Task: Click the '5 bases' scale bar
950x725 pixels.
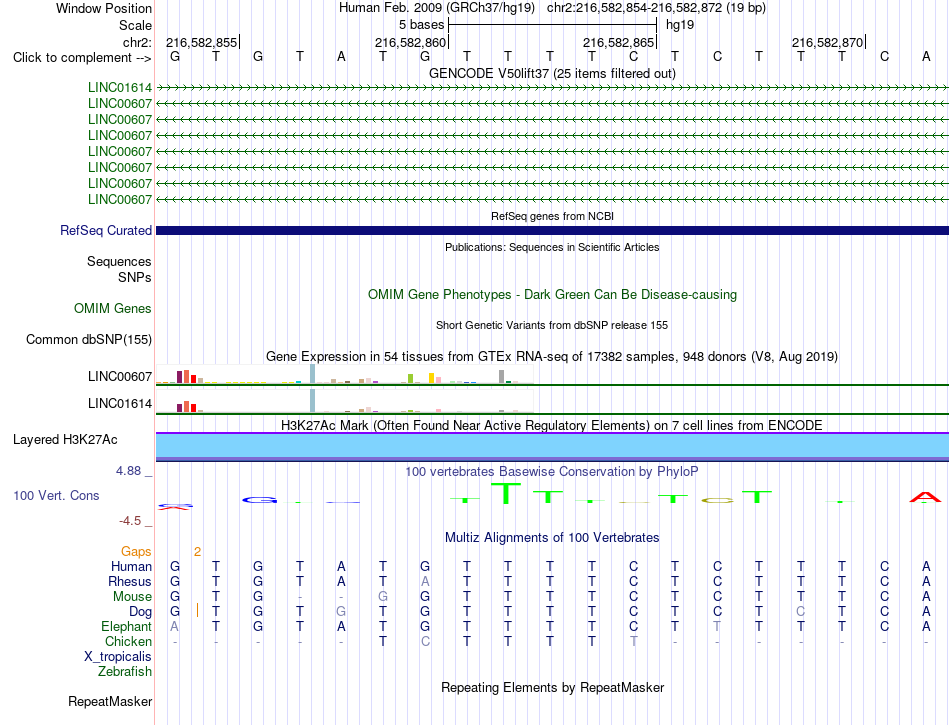Action: point(553,25)
